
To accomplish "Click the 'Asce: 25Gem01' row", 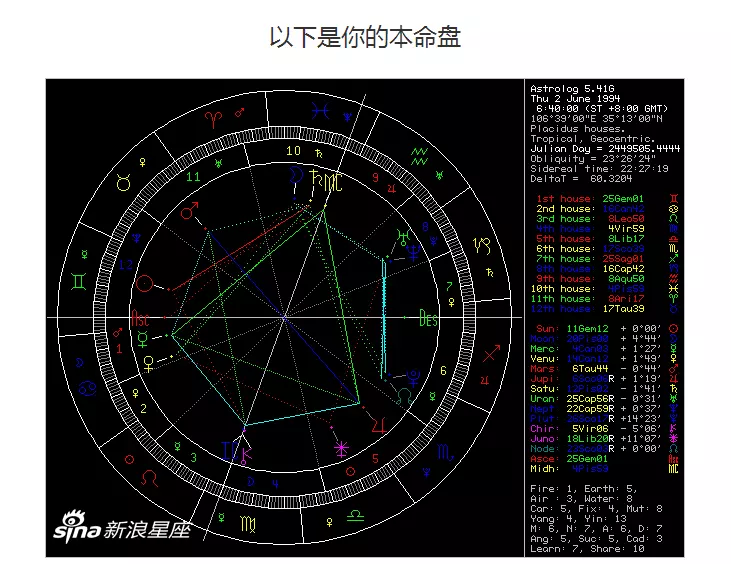I will click(605, 459).
